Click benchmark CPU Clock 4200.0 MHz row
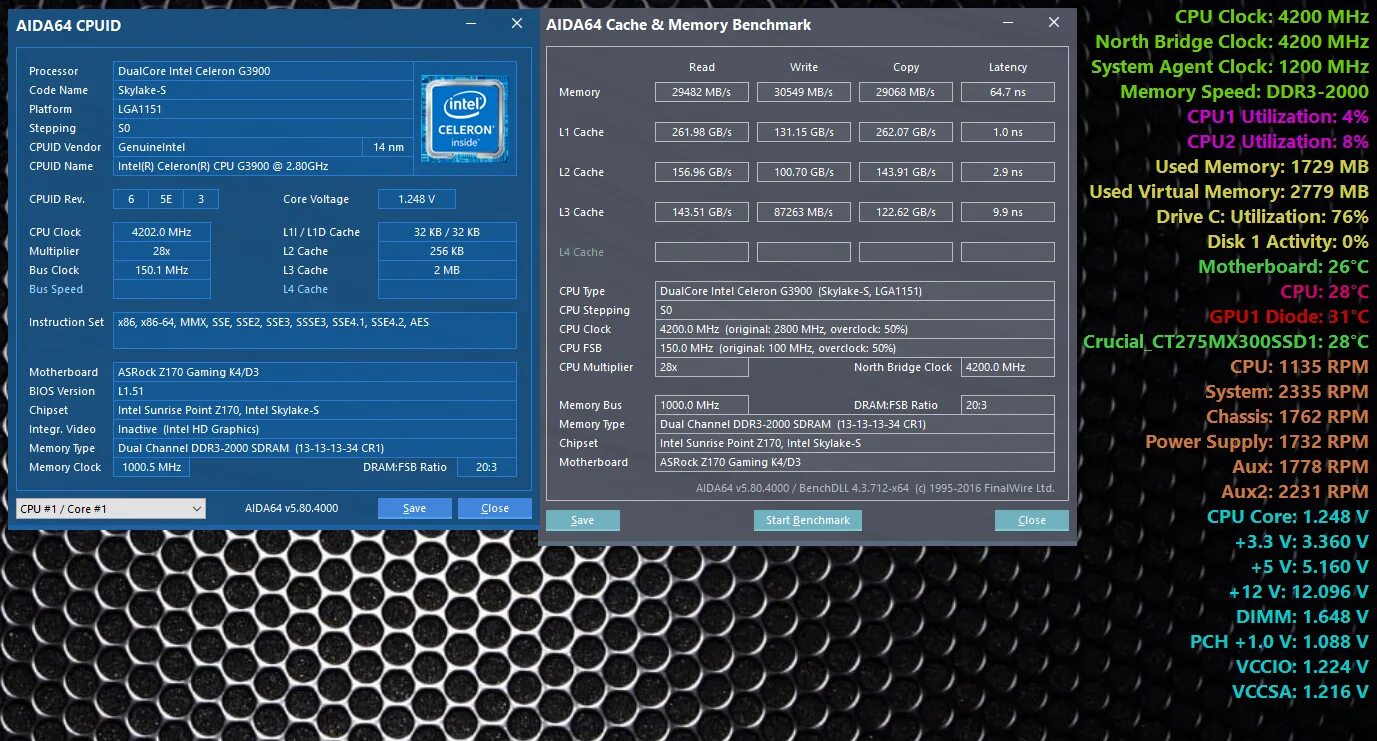1377x741 pixels. pos(855,329)
